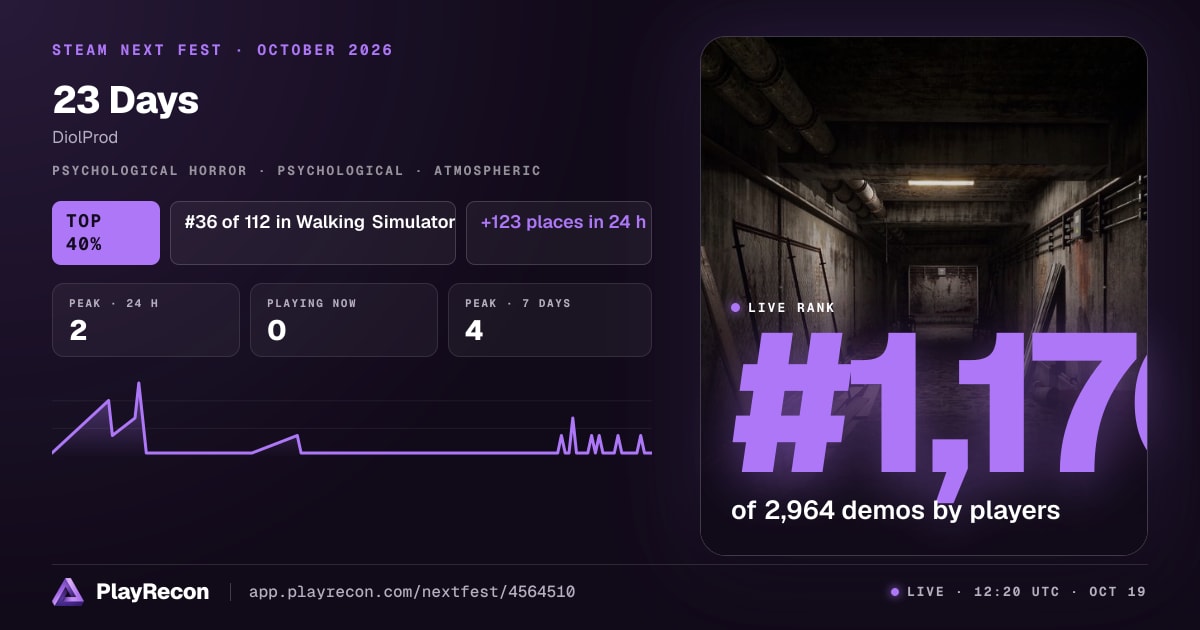The height and width of the screenshot is (630, 1200).
Task: Click the #36 of 112 in Walking Simulator chip
Action: pos(313,233)
